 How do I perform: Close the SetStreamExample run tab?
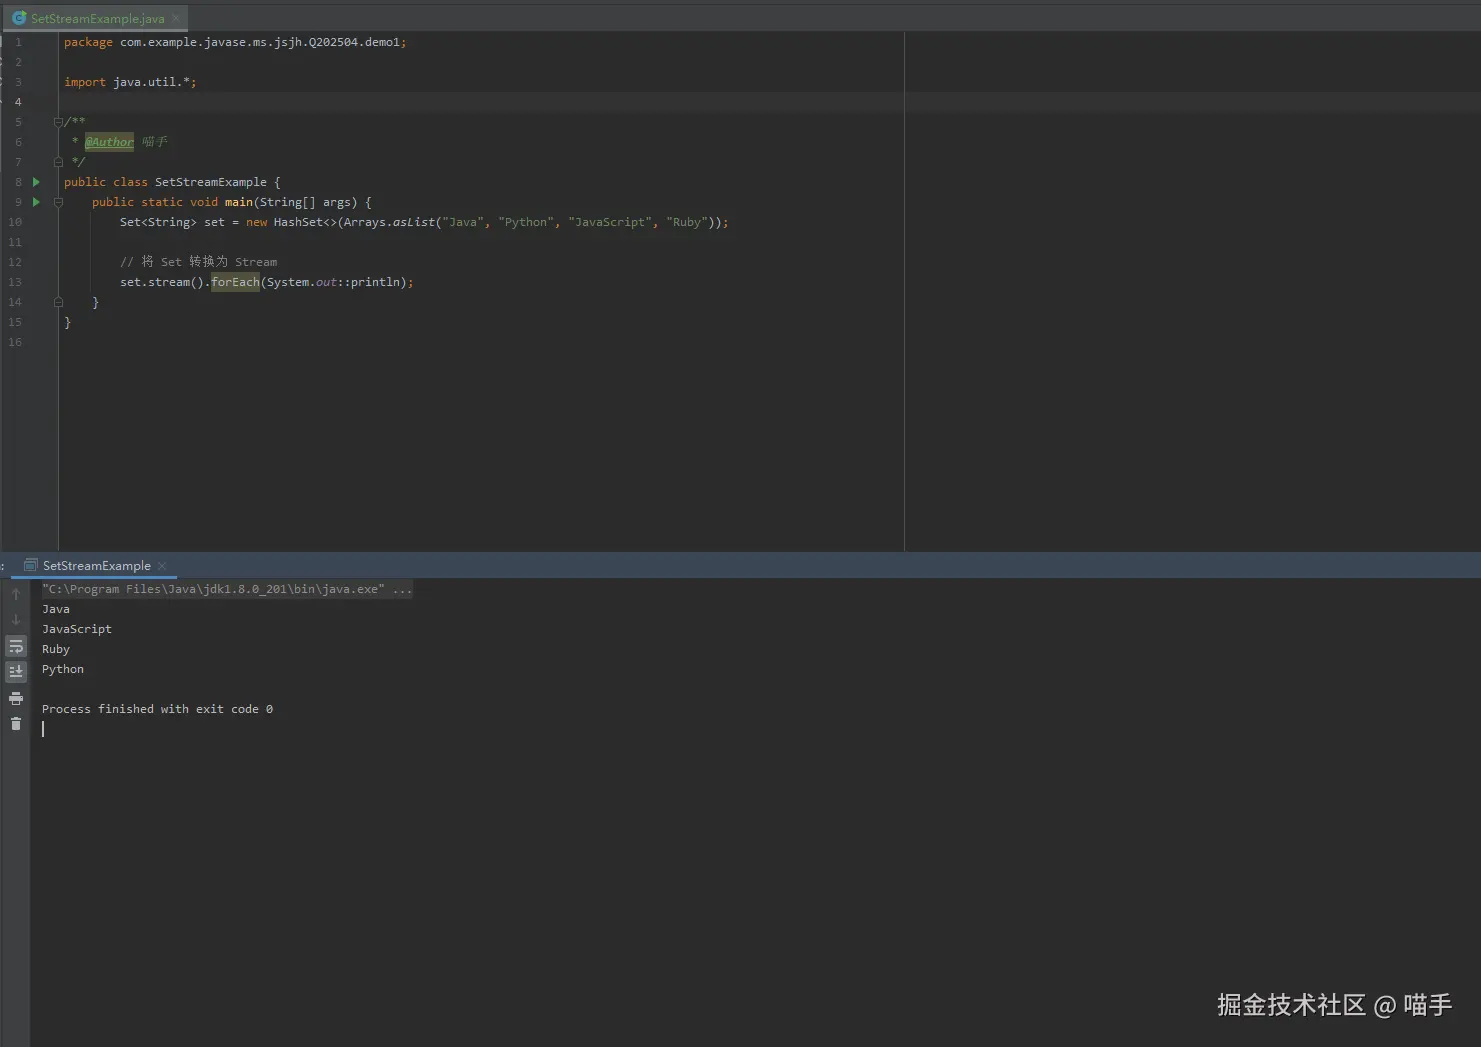click(x=162, y=566)
